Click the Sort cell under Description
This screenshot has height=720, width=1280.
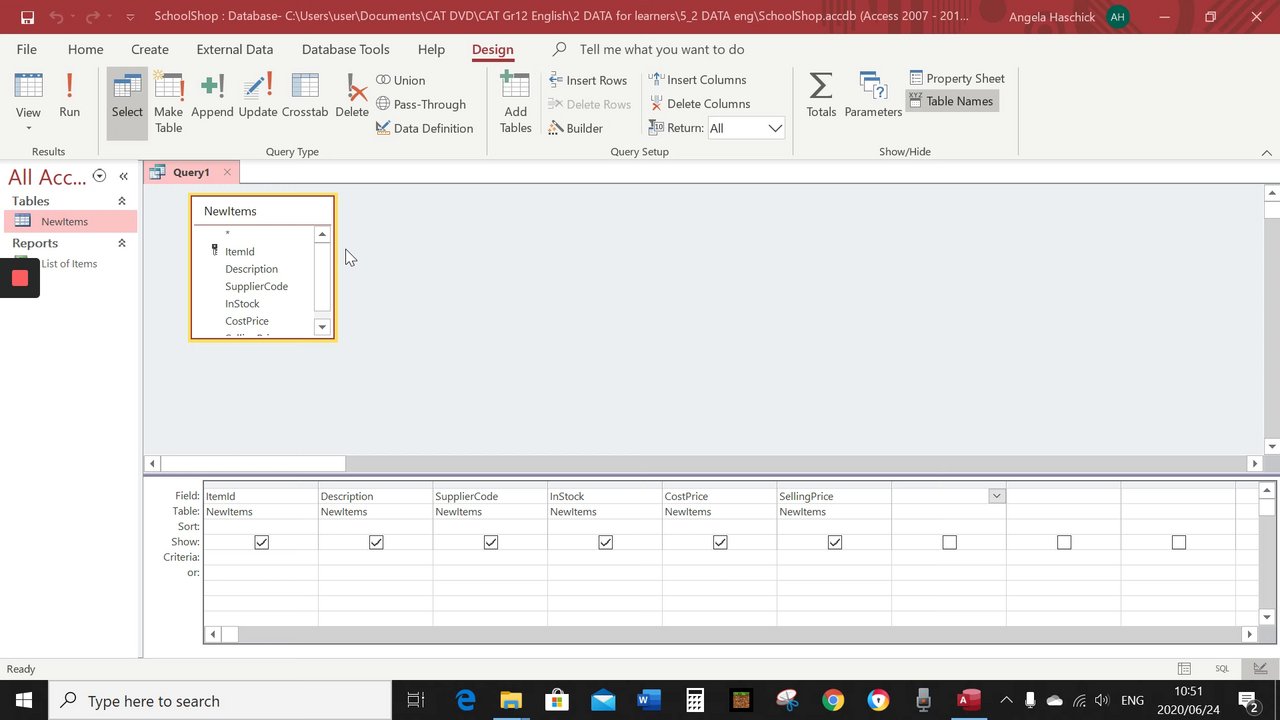[376, 526]
